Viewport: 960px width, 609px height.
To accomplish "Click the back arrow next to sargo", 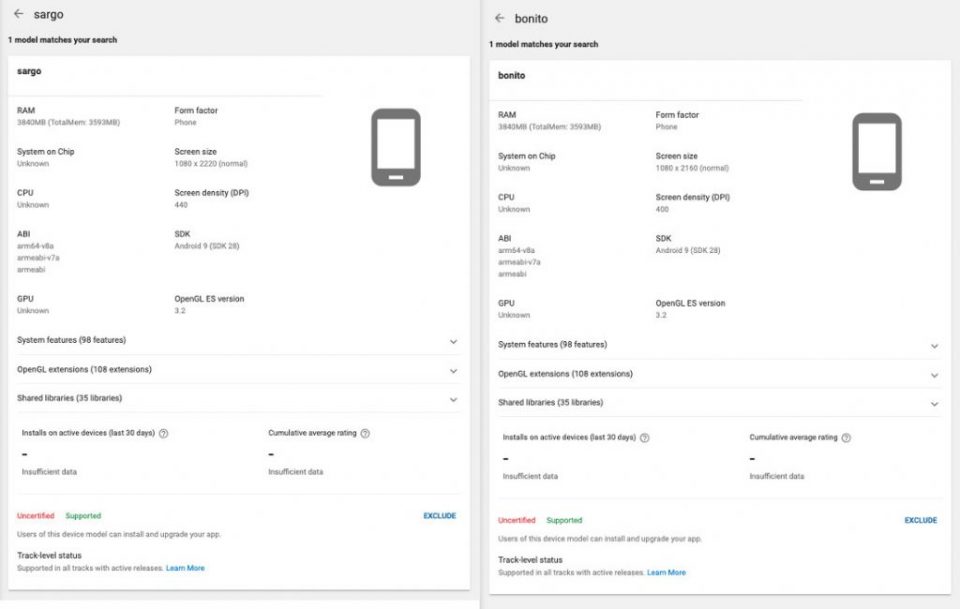I will (18, 14).
